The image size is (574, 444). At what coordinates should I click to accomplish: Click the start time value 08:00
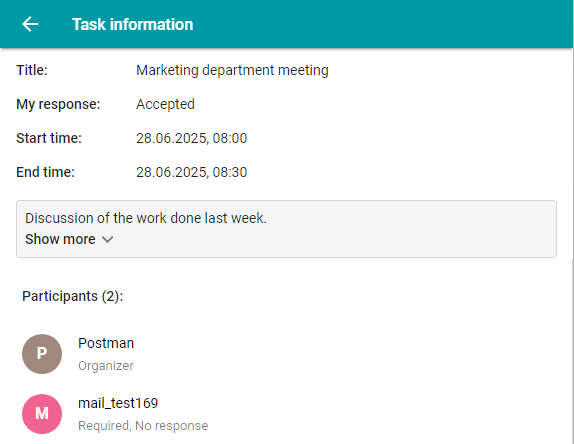(191, 138)
